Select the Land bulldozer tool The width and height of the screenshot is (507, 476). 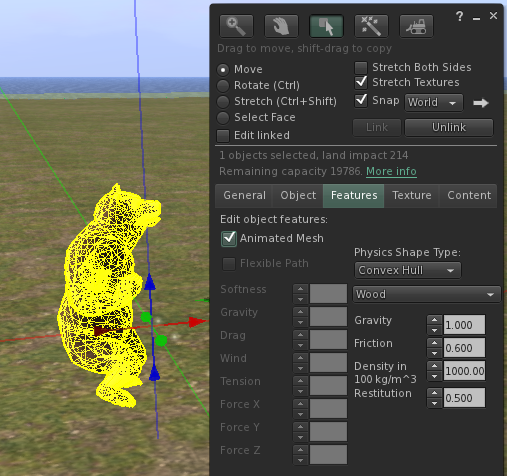[x=416, y=26]
